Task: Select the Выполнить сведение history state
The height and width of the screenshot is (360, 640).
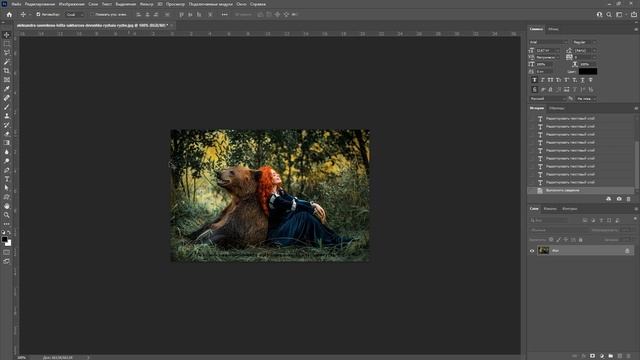Action: point(581,191)
